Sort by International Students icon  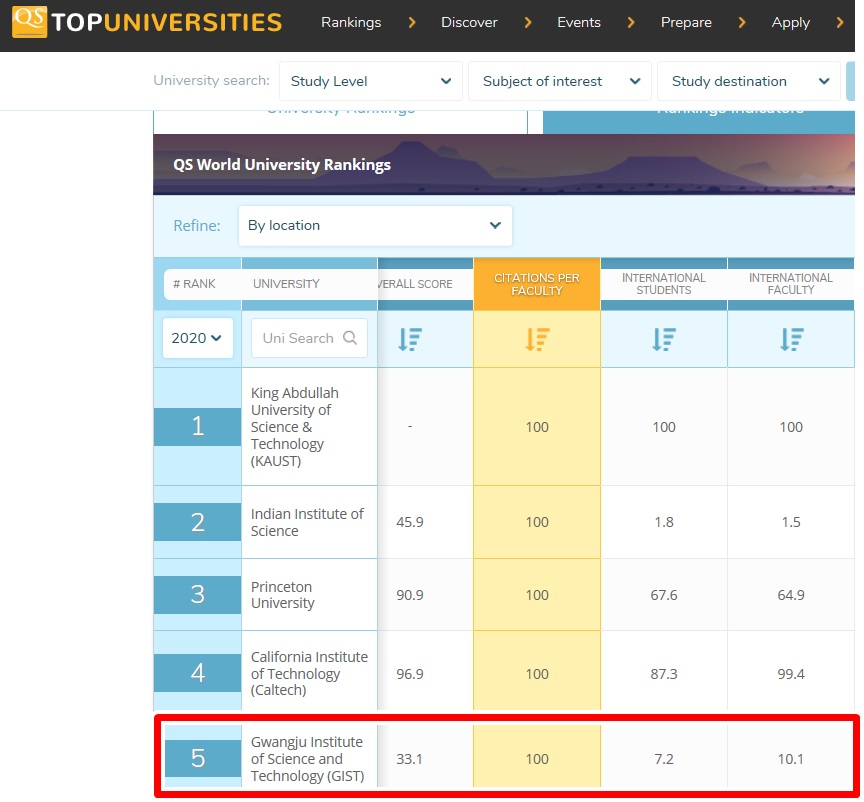pyautogui.click(x=664, y=339)
